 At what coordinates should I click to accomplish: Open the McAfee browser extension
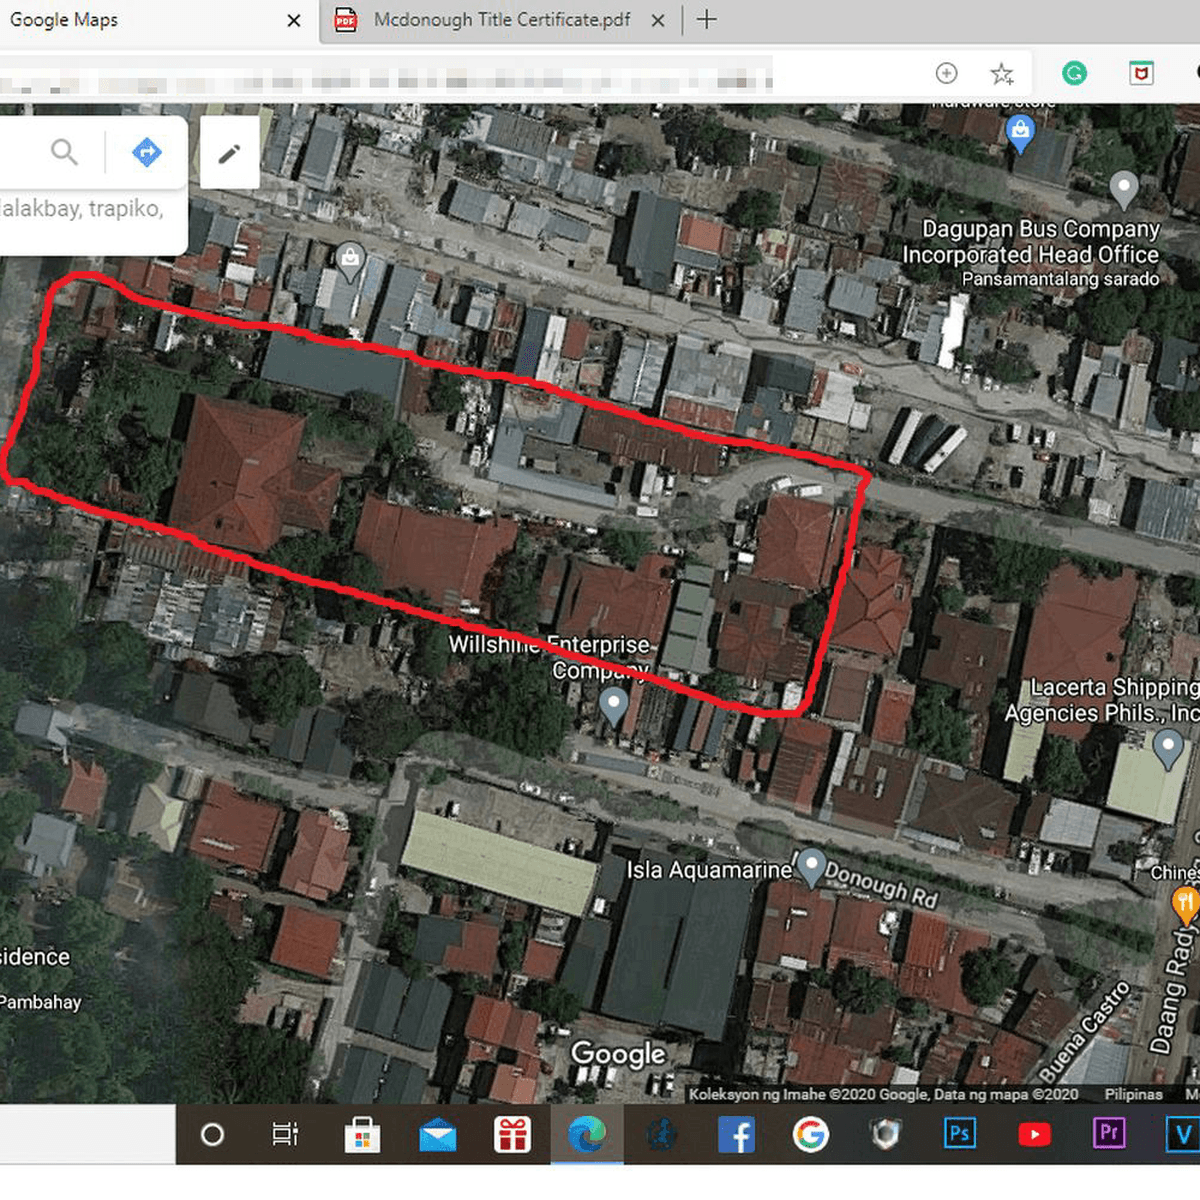coord(1141,73)
